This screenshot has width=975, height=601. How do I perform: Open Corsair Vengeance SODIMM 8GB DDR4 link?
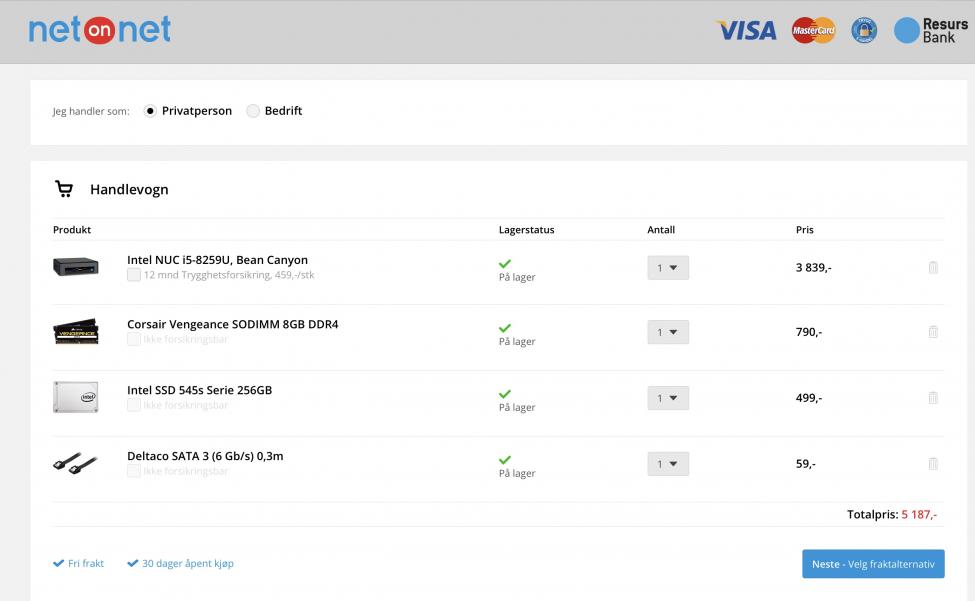pyautogui.click(x=233, y=324)
